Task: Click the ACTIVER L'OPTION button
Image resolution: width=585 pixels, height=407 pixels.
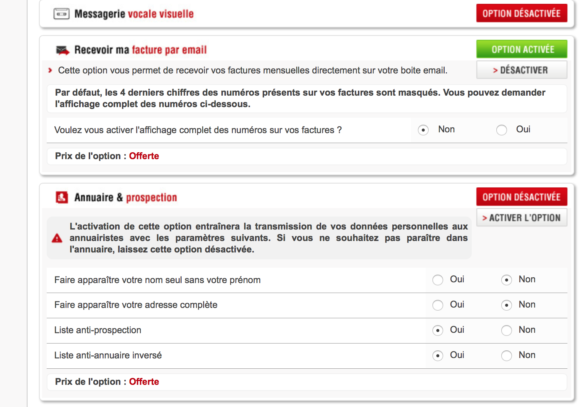Action: tap(522, 217)
